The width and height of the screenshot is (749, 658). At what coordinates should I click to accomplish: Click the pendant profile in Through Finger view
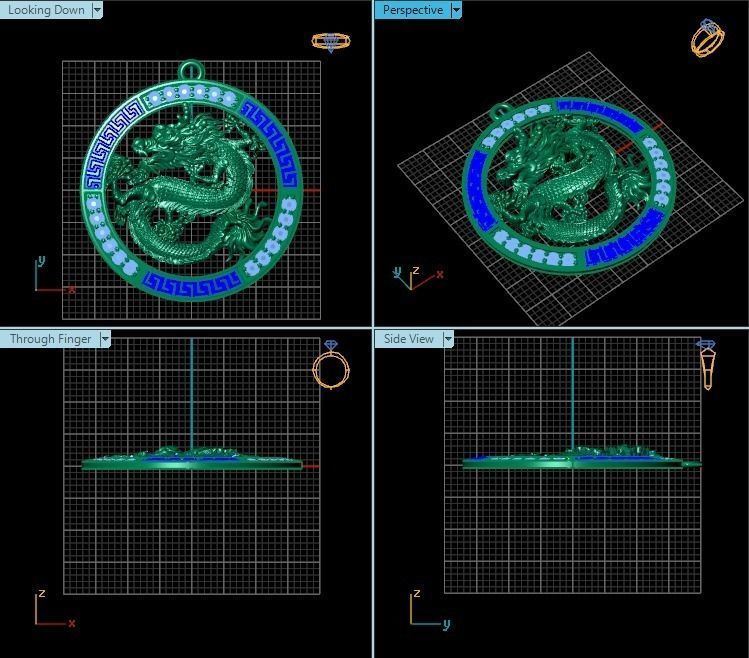click(192, 459)
